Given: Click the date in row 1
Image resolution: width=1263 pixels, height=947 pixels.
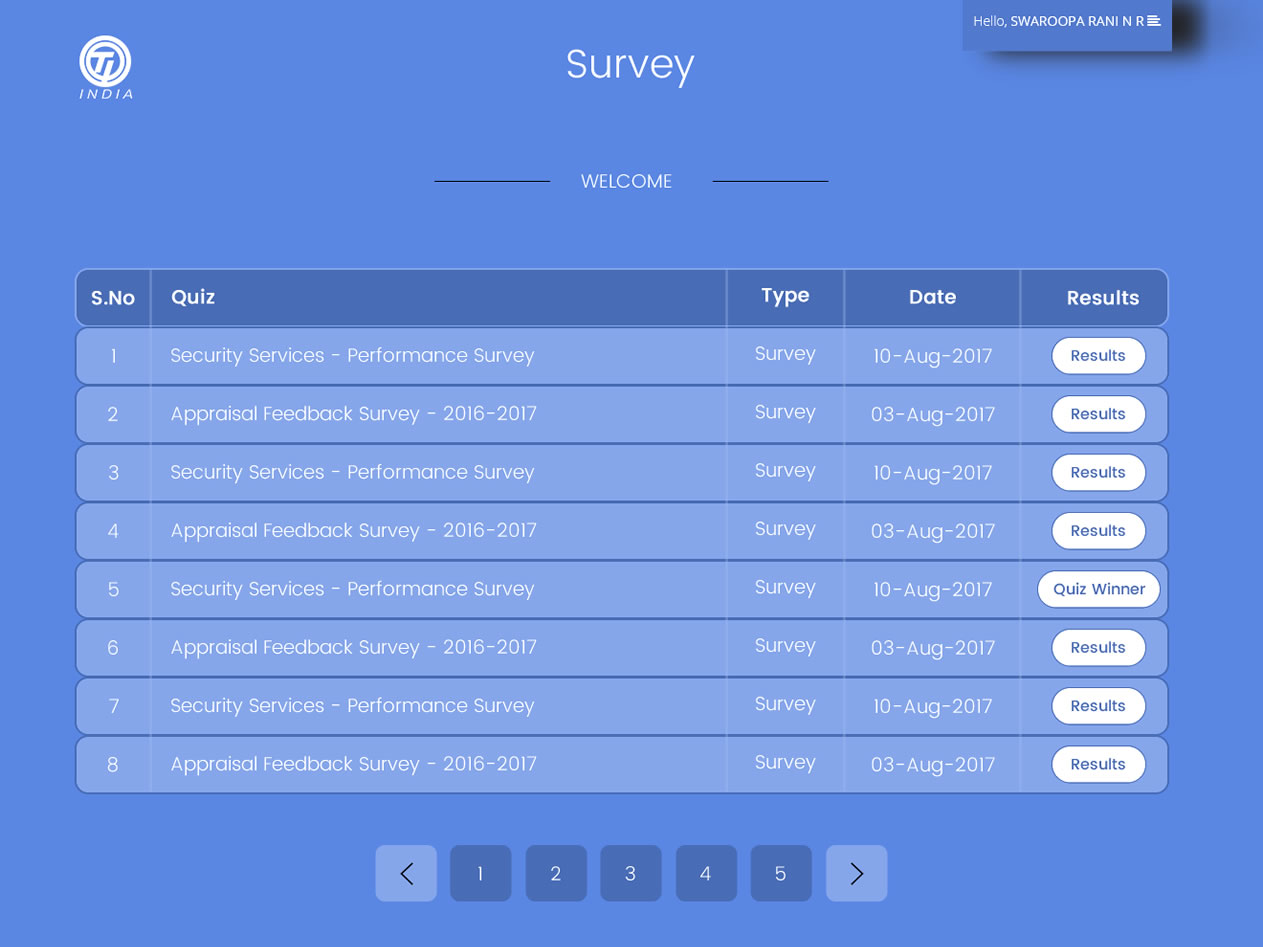Looking at the screenshot, I should pyautogui.click(x=933, y=357).
